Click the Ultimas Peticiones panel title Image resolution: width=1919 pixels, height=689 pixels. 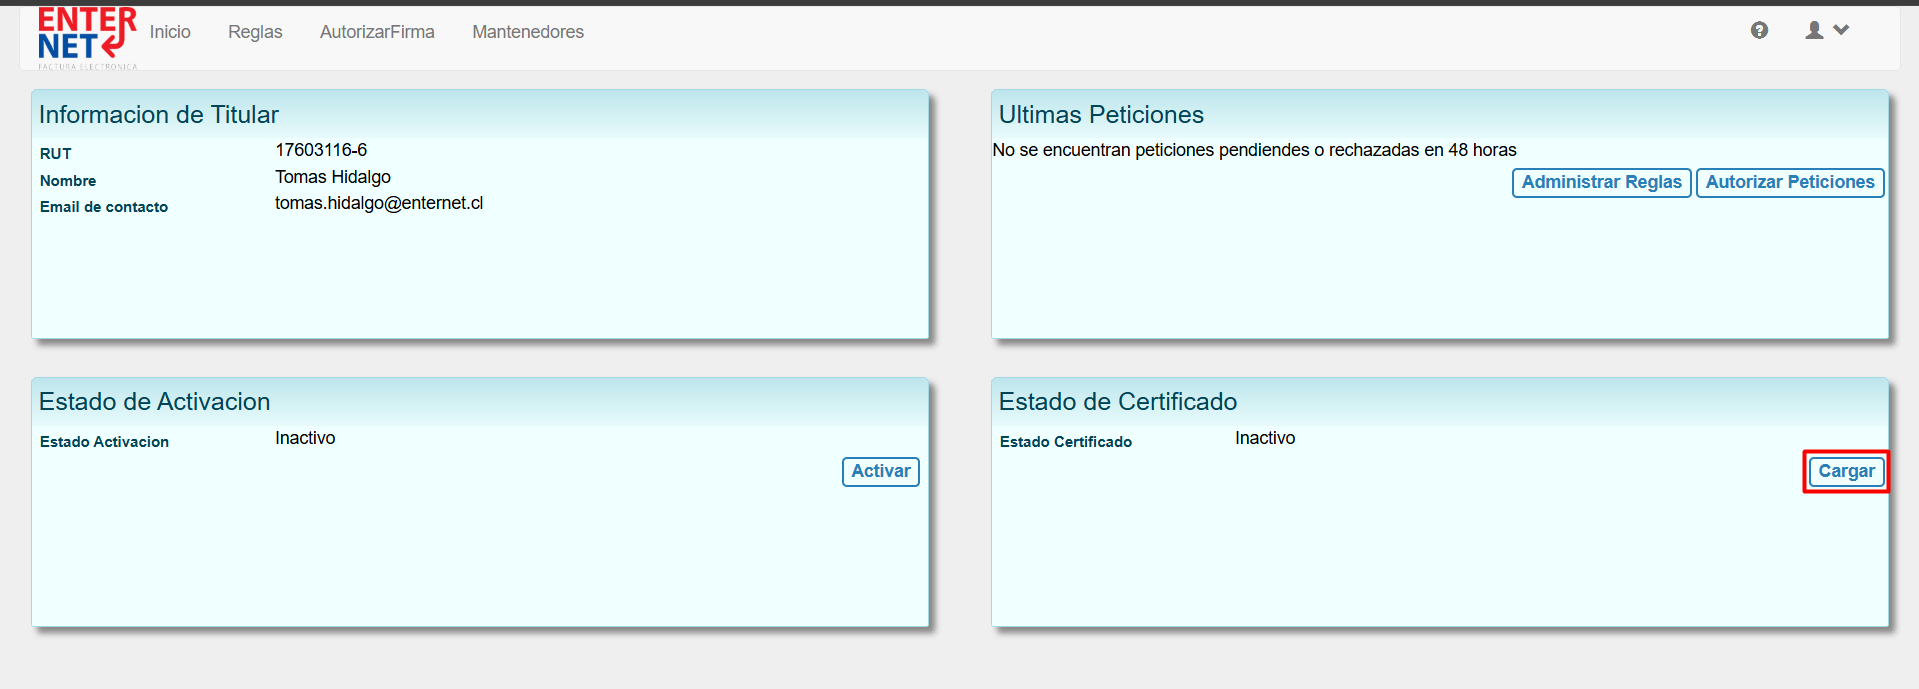(1101, 115)
